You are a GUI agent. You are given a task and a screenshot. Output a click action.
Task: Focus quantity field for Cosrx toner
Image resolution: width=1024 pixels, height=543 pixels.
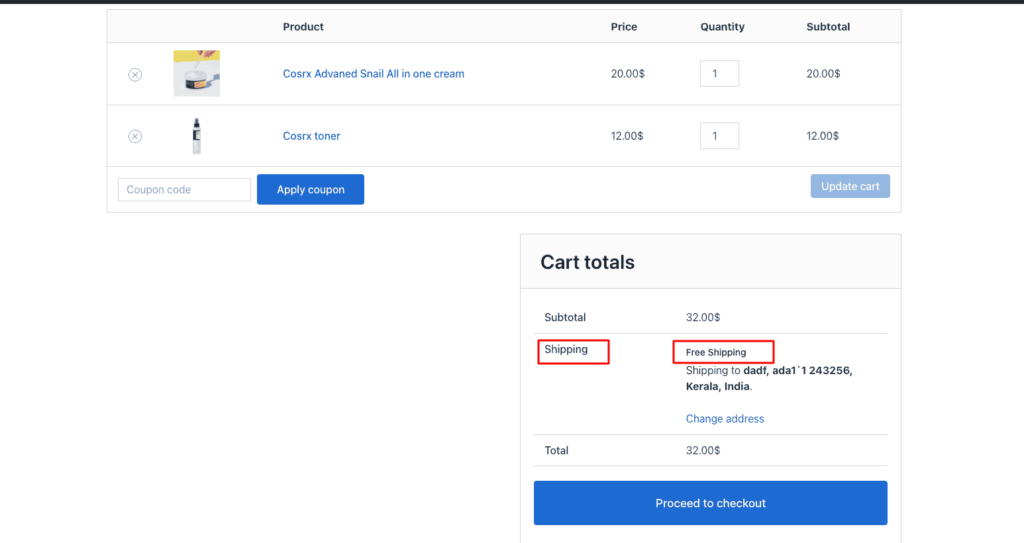click(x=719, y=135)
